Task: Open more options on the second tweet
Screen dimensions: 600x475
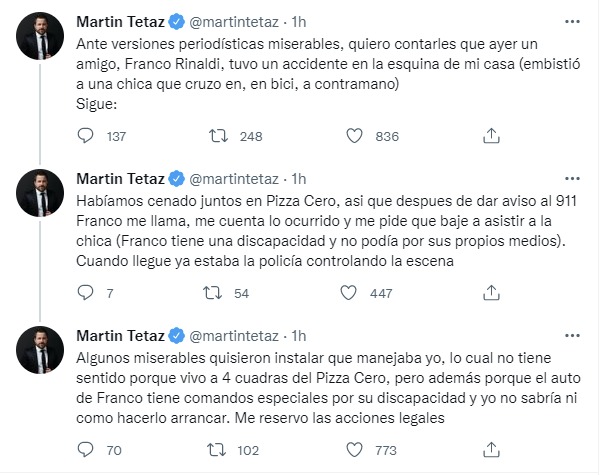Action: pos(570,178)
